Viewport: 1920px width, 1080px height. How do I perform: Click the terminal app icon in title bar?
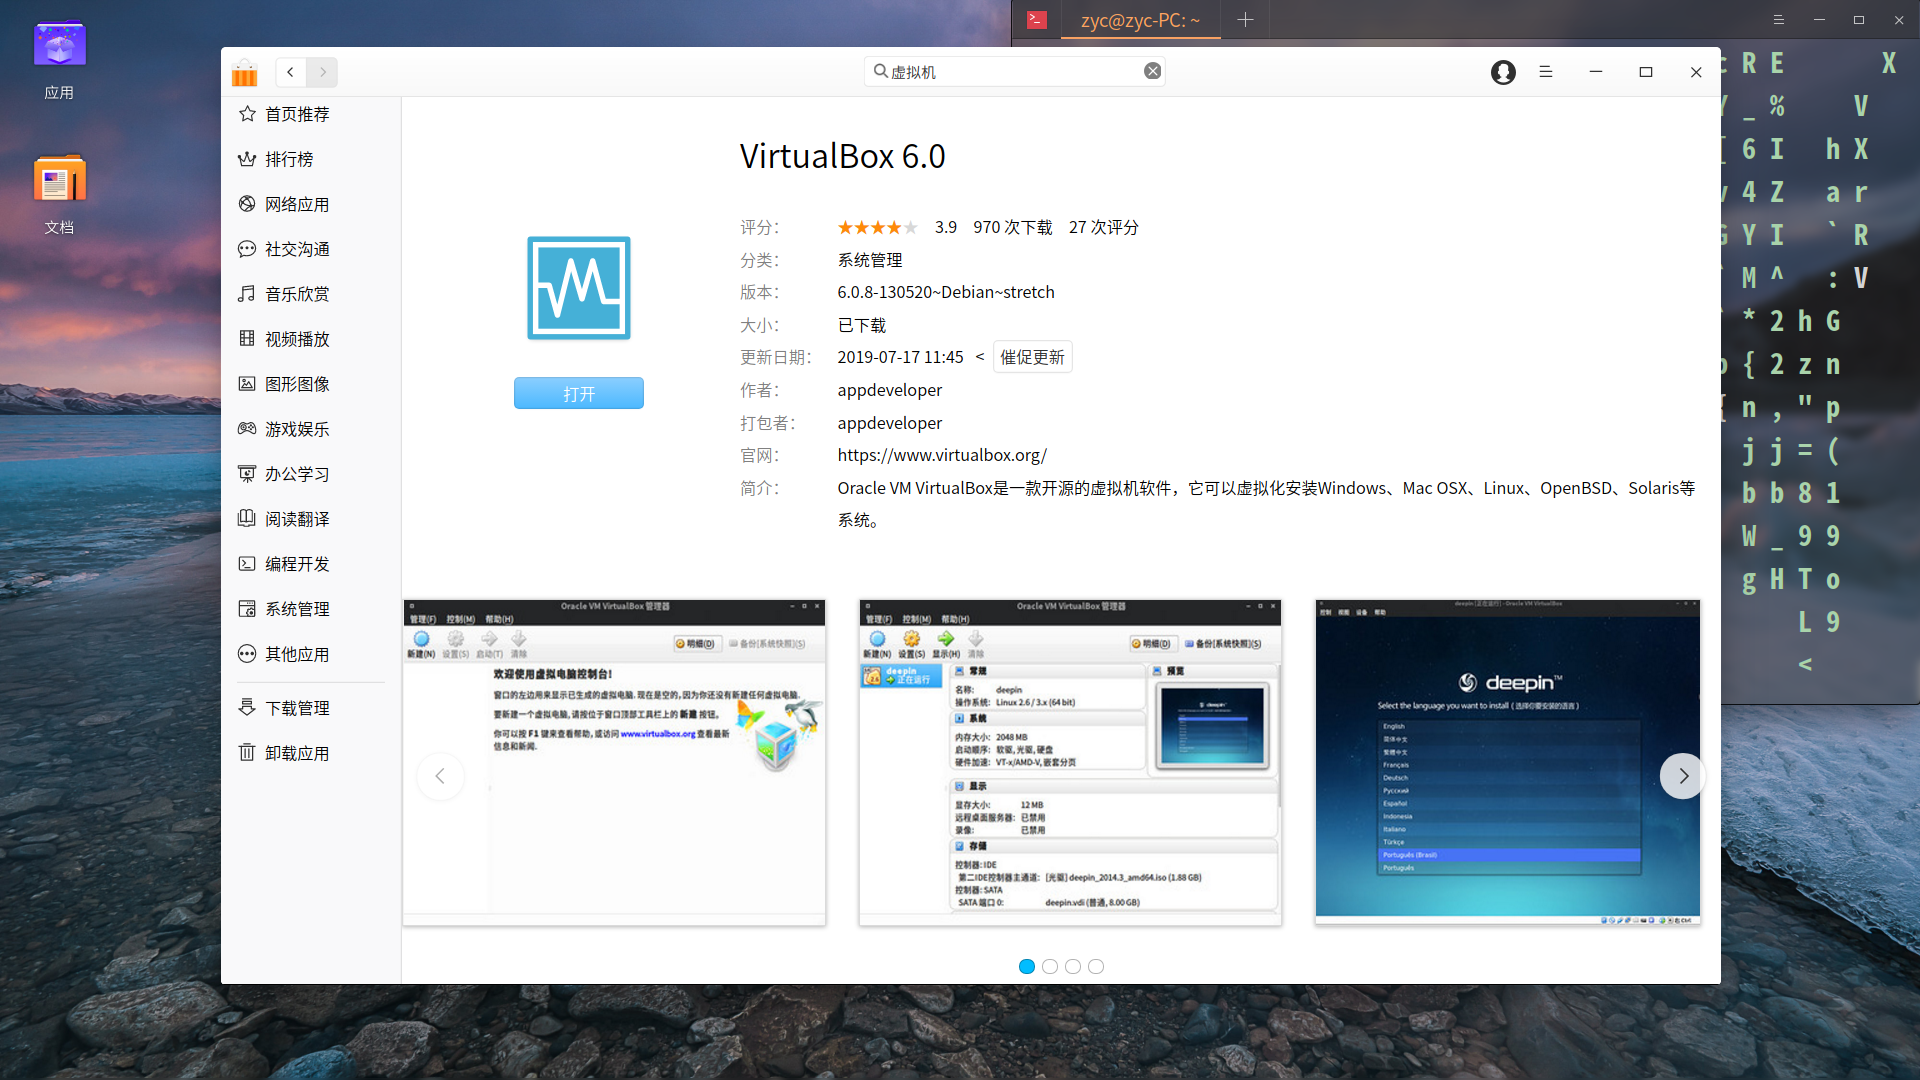(1037, 19)
